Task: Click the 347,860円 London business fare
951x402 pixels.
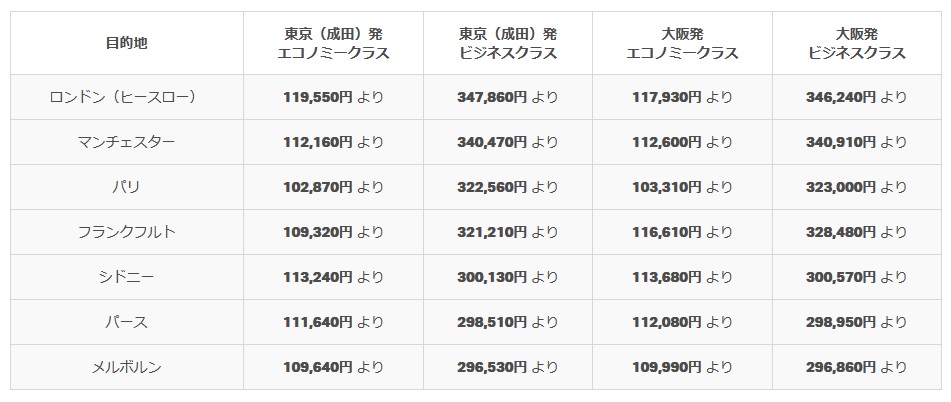Action: (x=492, y=97)
